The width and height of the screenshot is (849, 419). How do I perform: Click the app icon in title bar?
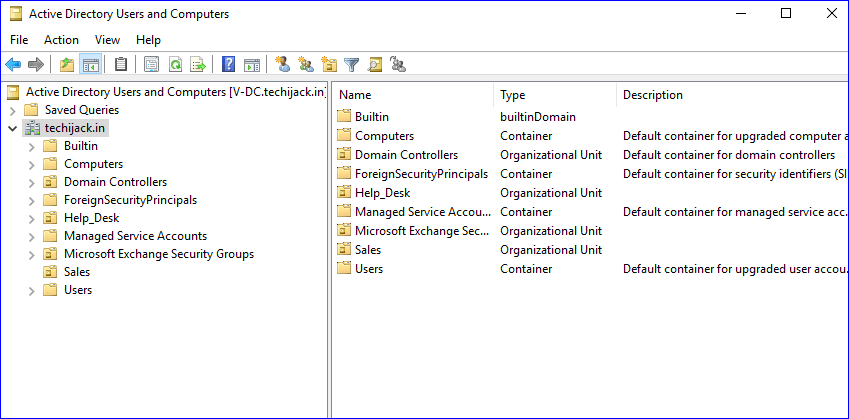coord(16,14)
